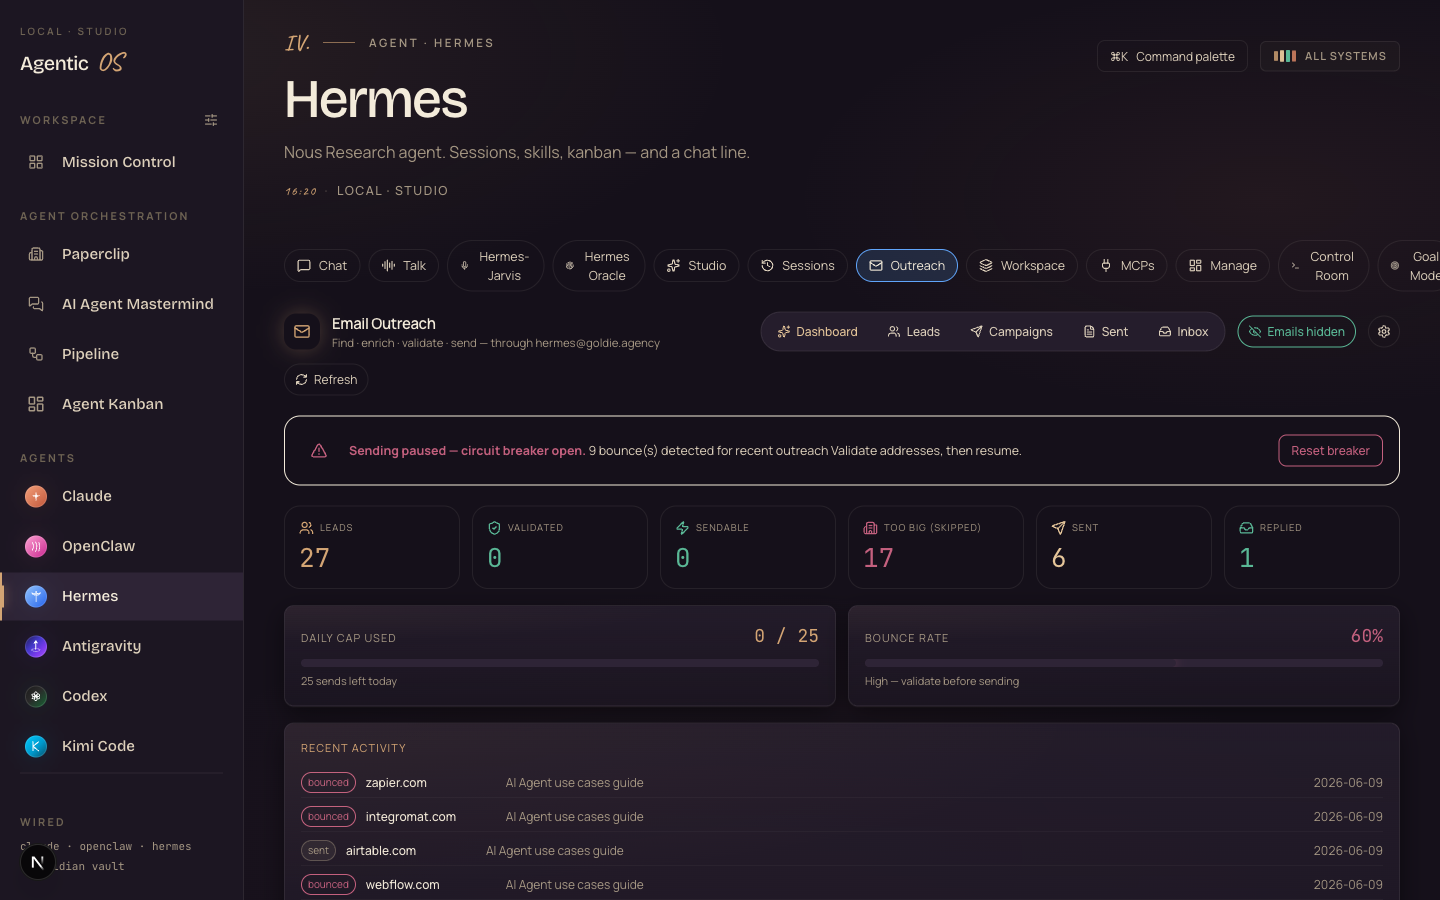Open the Control Room tab
Image resolution: width=1440 pixels, height=900 pixels.
[x=1323, y=266]
